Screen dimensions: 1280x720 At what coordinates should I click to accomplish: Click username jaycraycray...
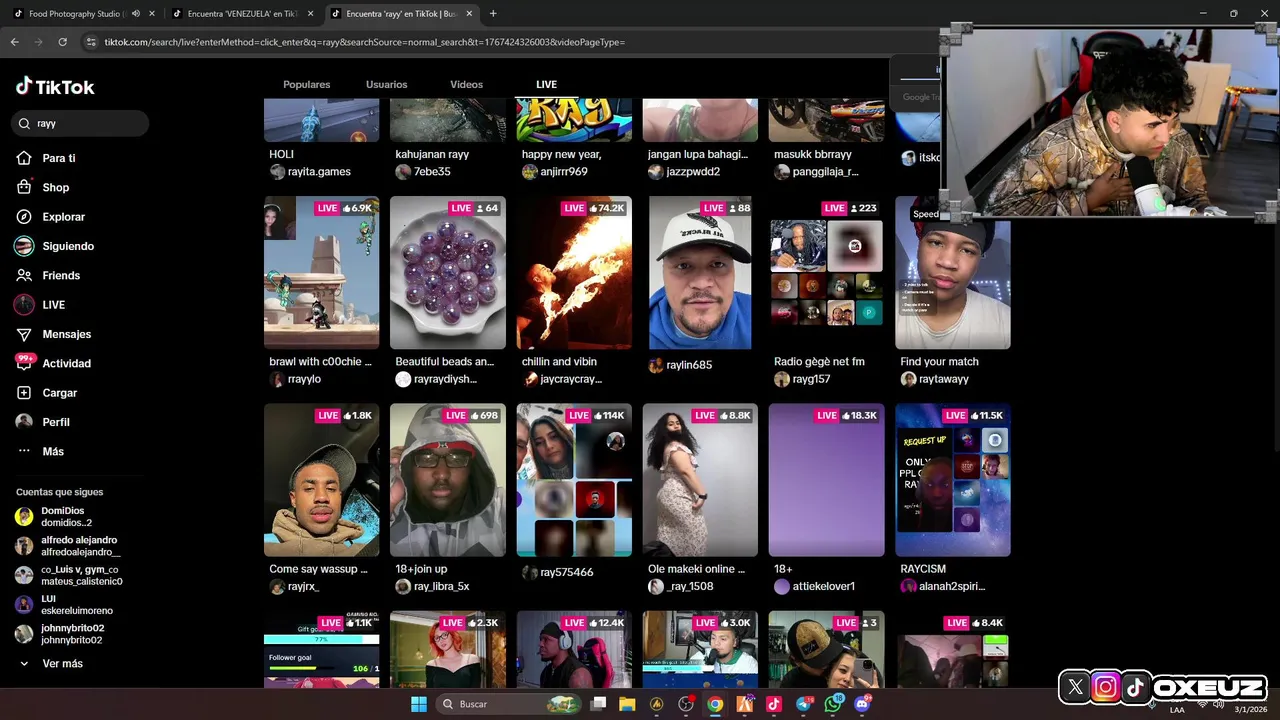point(570,379)
